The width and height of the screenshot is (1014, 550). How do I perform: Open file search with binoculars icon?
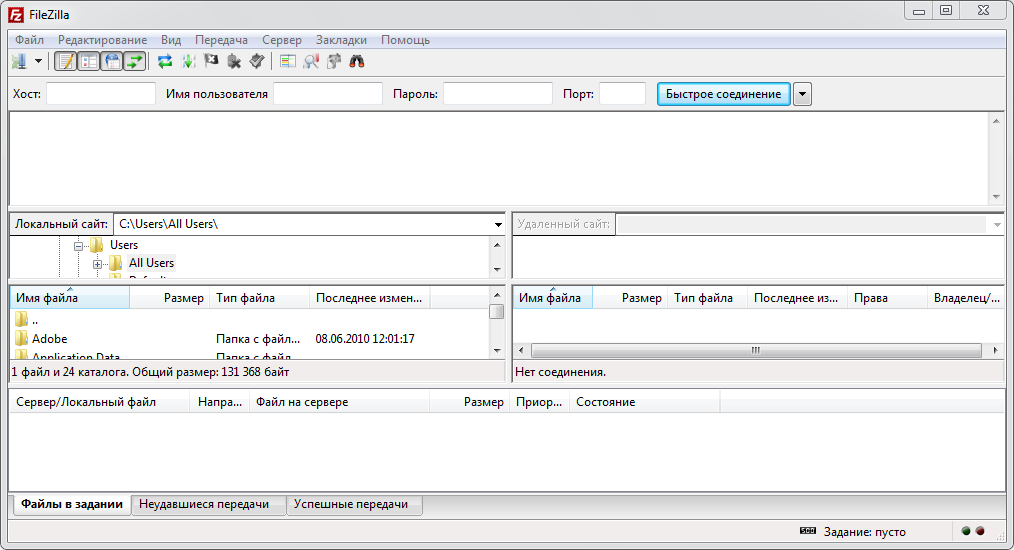357,61
